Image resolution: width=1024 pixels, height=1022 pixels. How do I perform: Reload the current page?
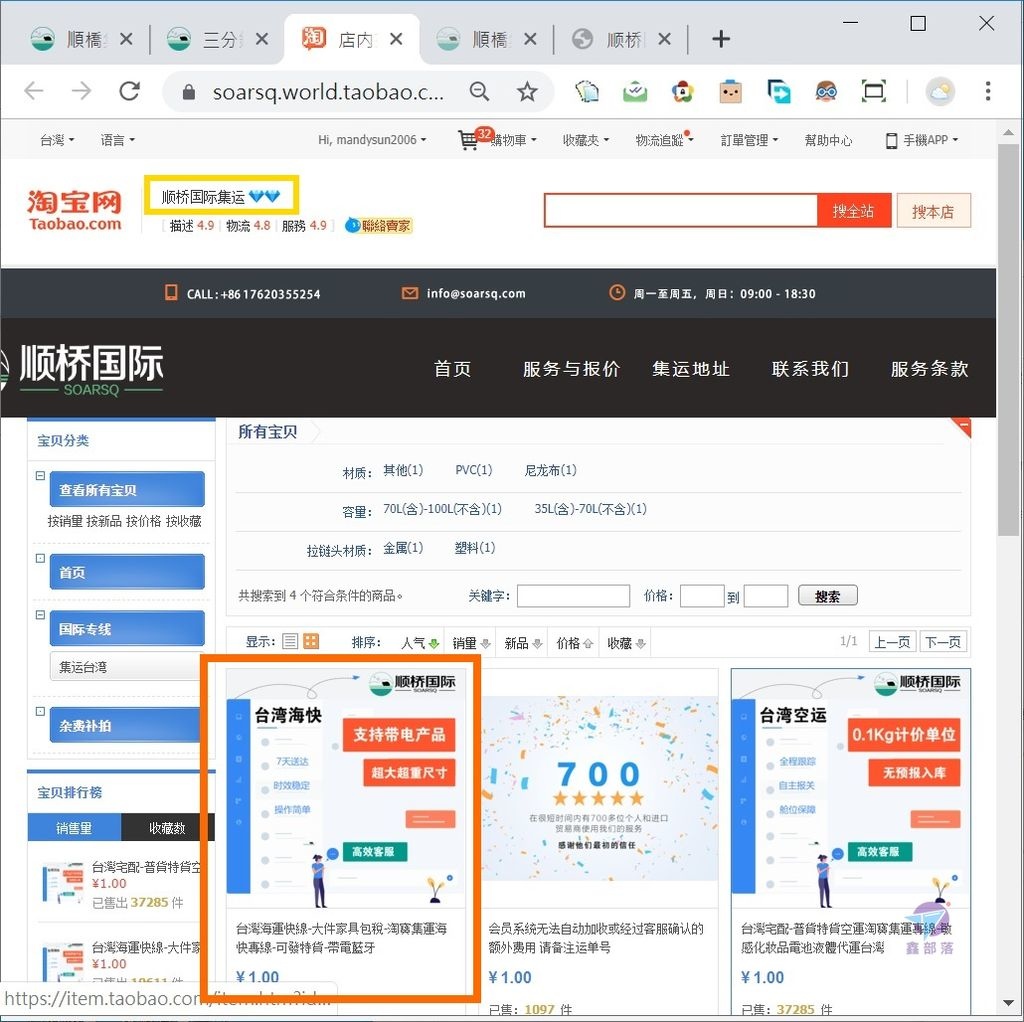129,91
